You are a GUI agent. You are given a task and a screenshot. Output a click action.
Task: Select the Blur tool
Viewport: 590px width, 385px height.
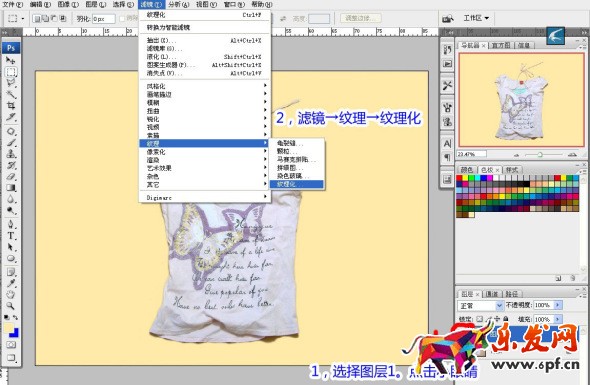tap(11, 199)
